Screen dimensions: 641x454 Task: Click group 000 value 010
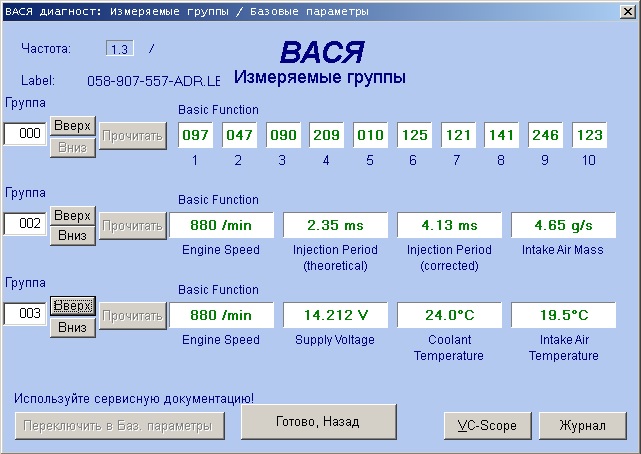[x=370, y=135]
